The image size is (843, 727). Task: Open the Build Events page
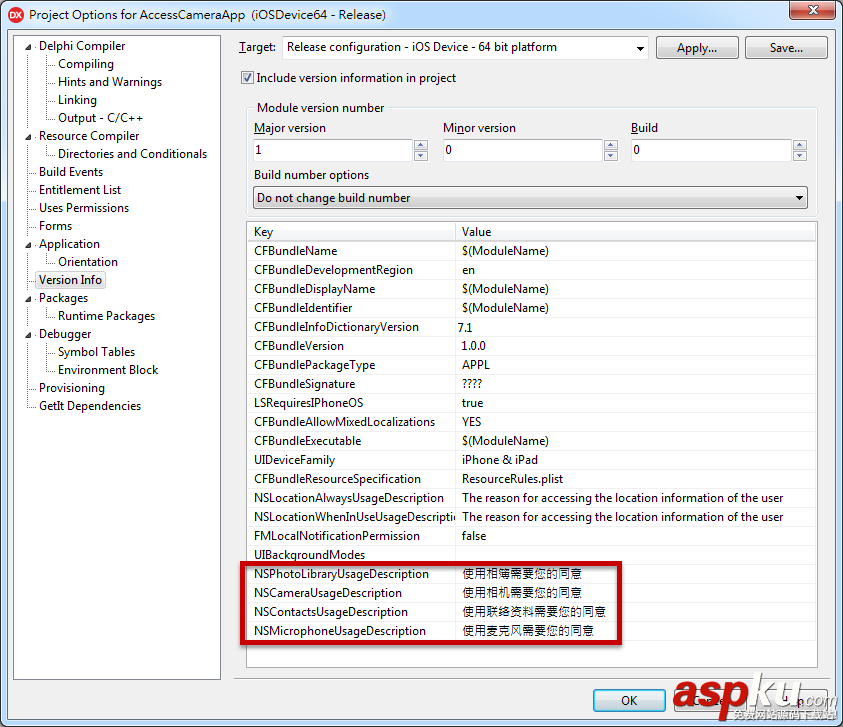71,172
